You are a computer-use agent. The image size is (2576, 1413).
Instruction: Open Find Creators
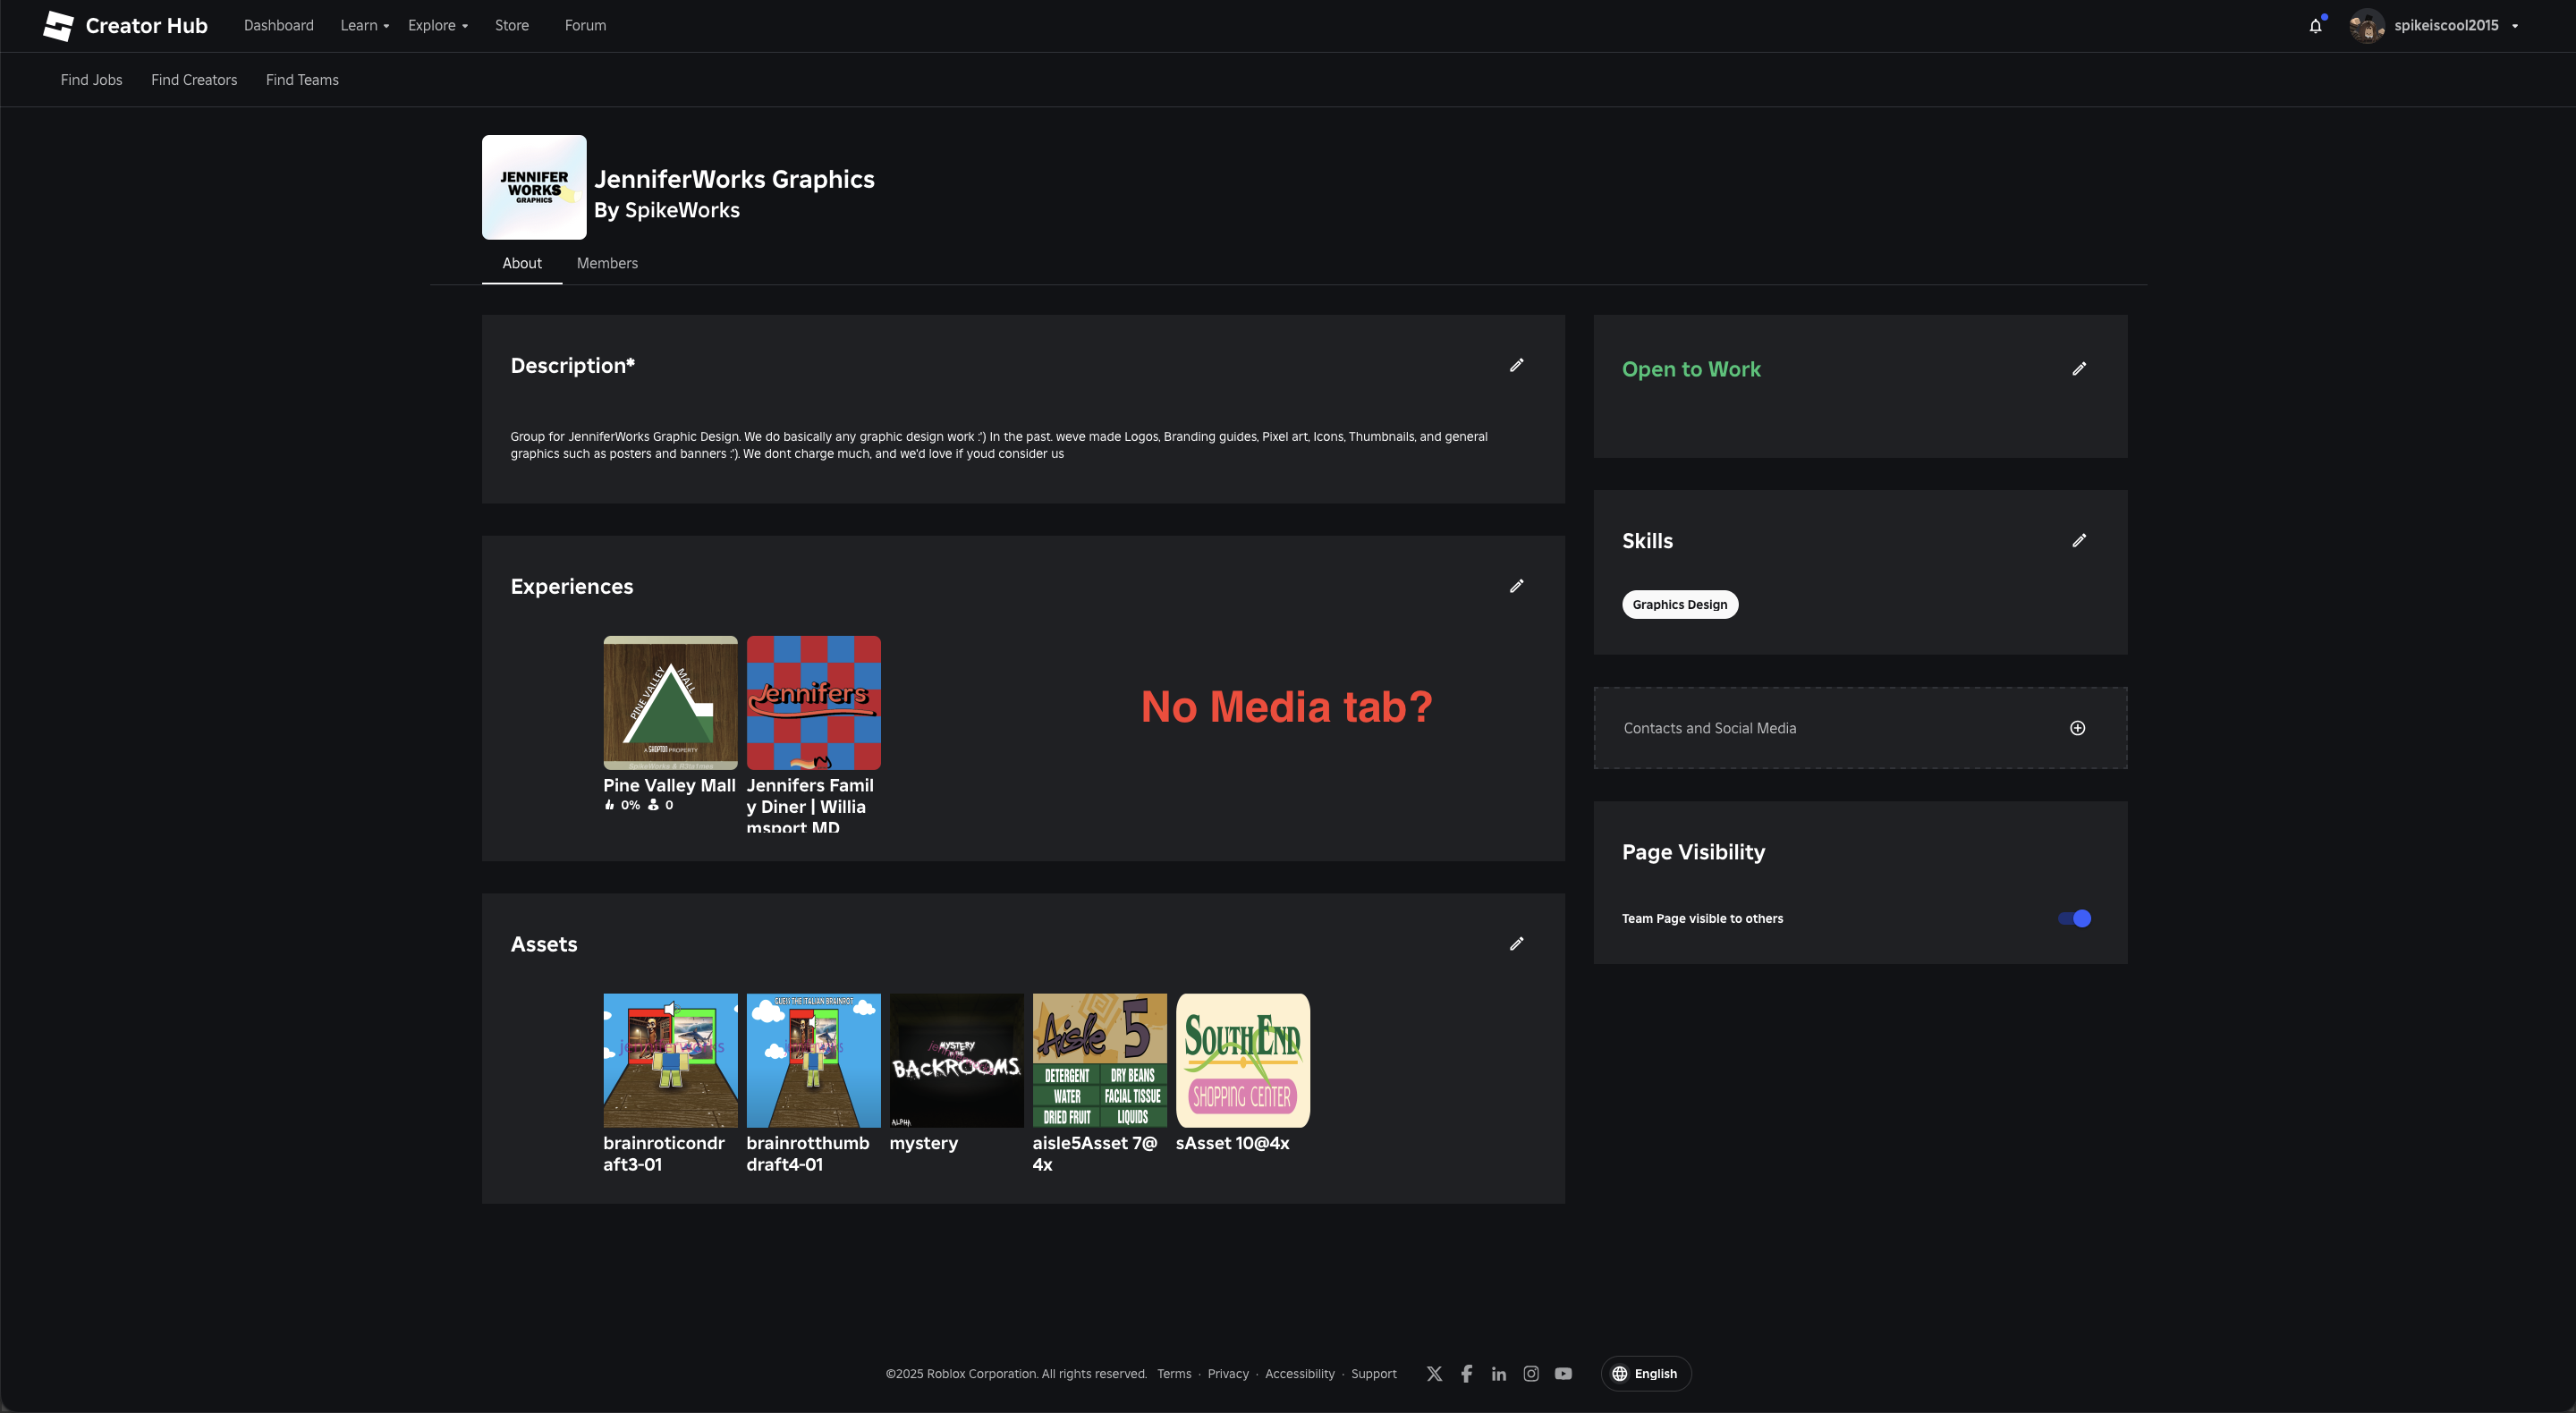[x=194, y=80]
